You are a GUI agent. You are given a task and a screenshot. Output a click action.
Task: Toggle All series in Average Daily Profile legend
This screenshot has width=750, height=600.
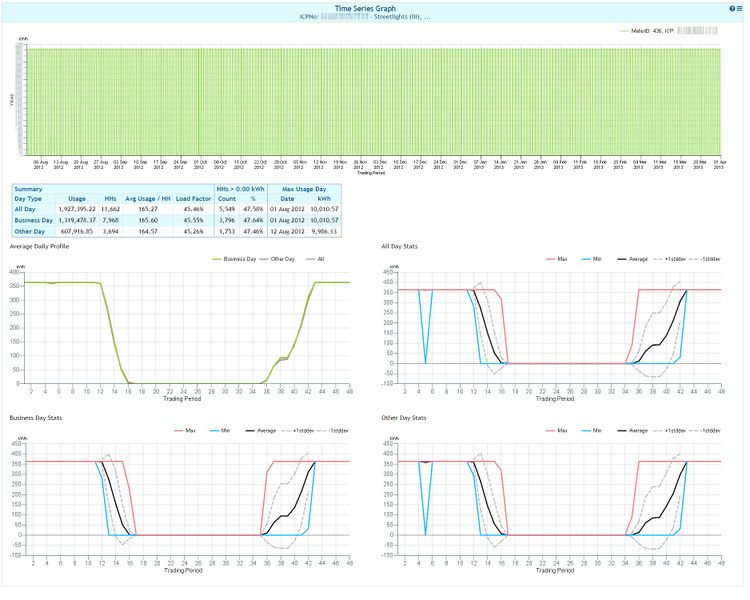click(315, 259)
